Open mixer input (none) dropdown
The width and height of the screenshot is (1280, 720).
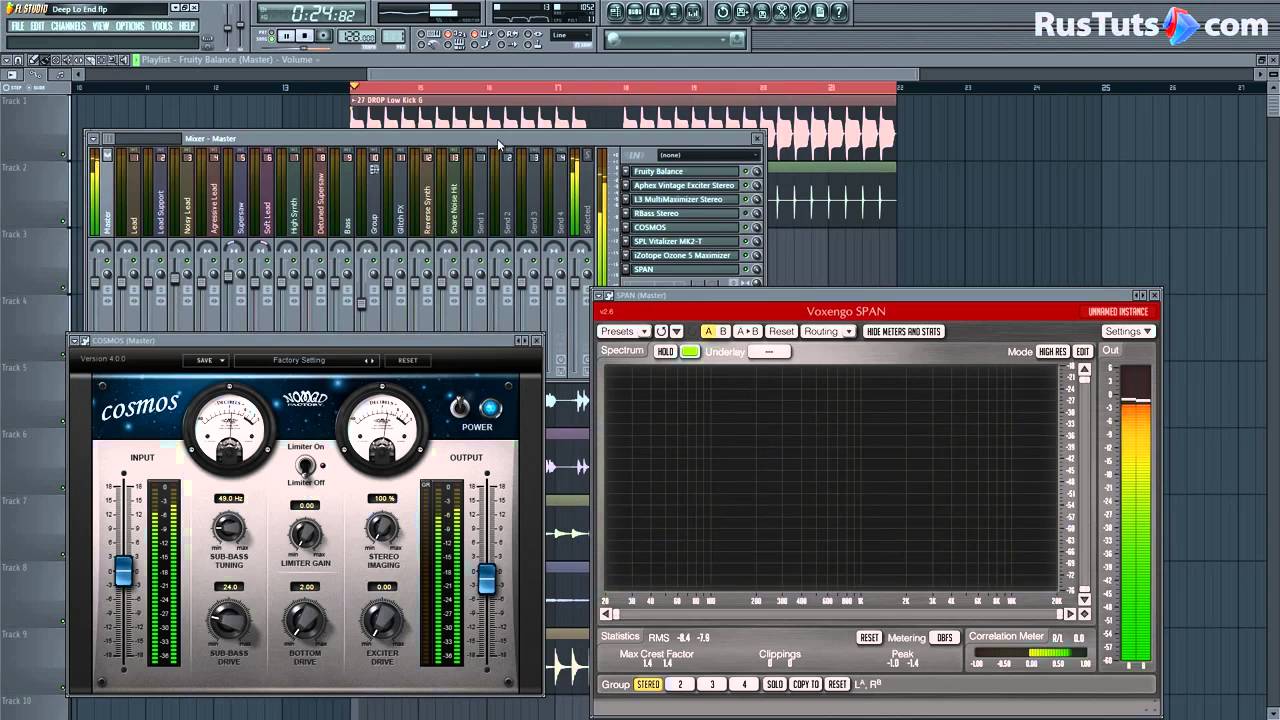click(x=708, y=155)
